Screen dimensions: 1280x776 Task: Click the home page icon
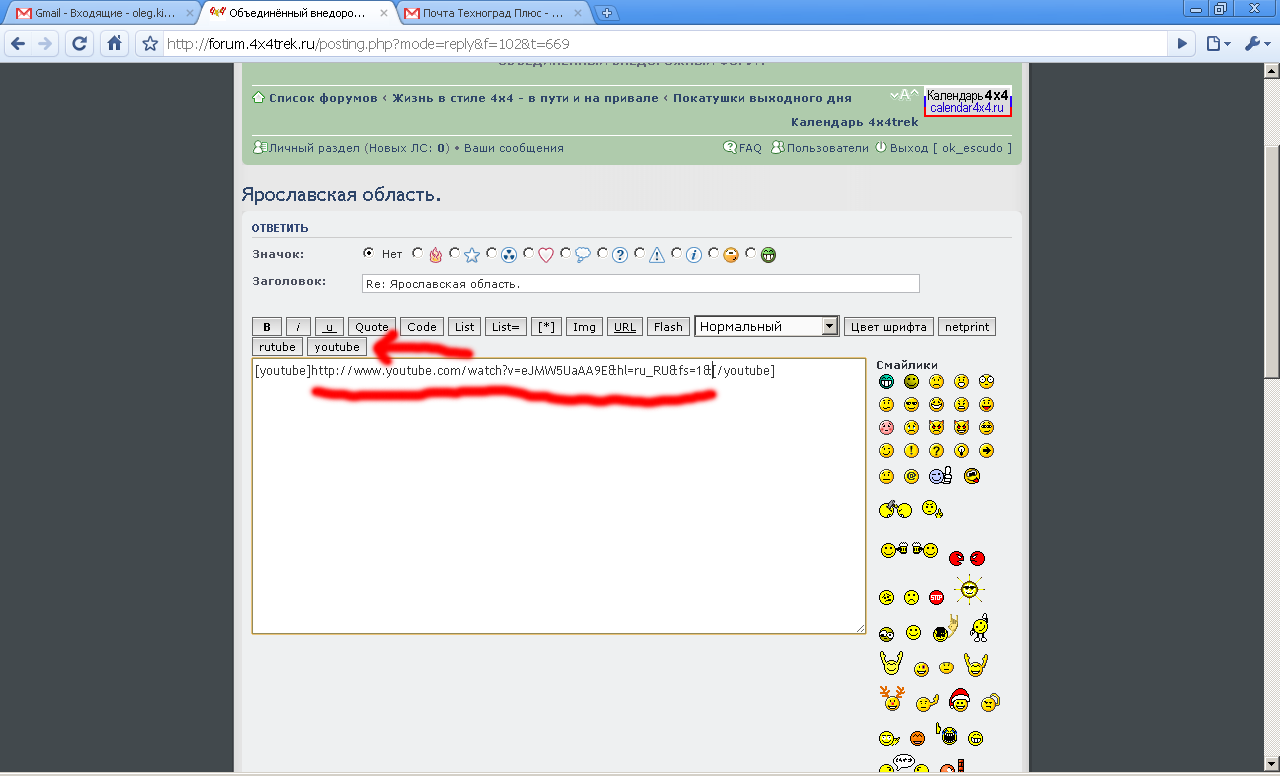coord(115,44)
